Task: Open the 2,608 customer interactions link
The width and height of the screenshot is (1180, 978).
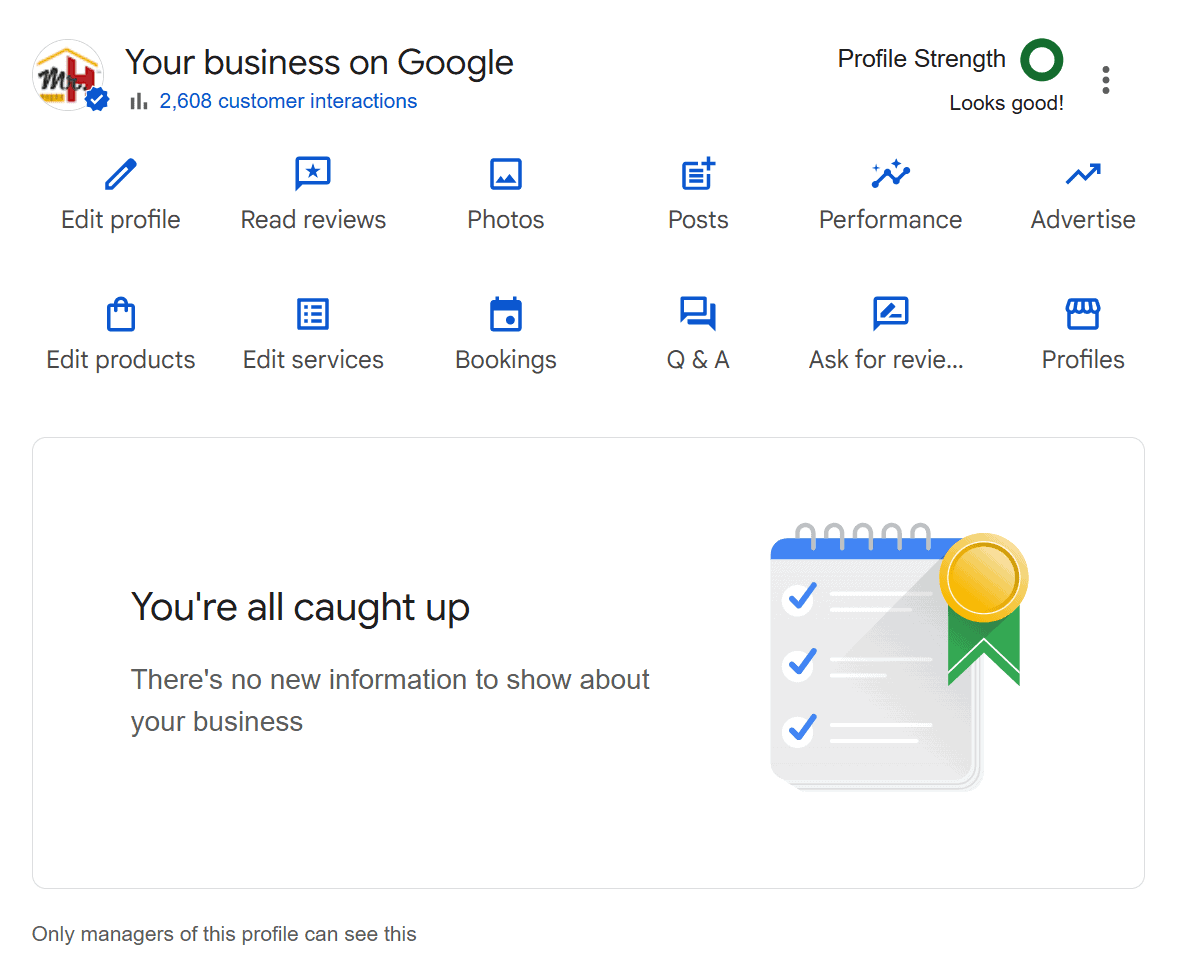Action: [x=288, y=101]
